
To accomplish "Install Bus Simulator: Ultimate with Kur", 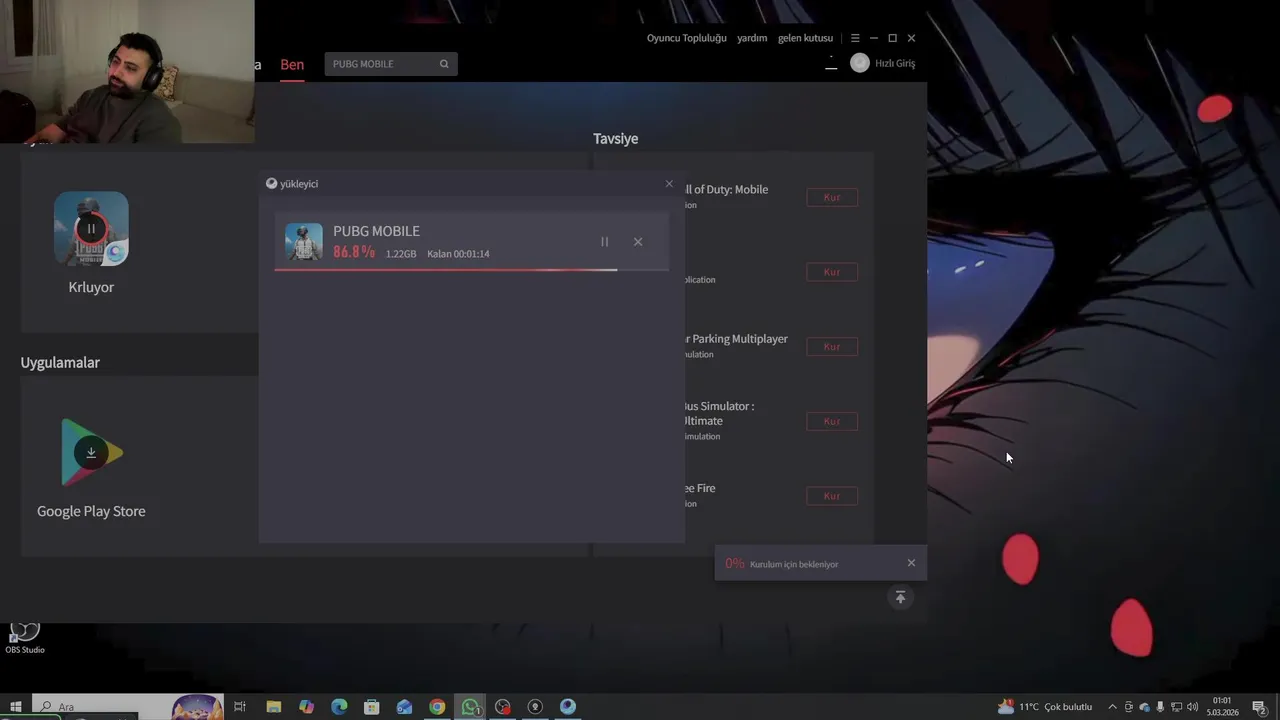I will coord(832,421).
